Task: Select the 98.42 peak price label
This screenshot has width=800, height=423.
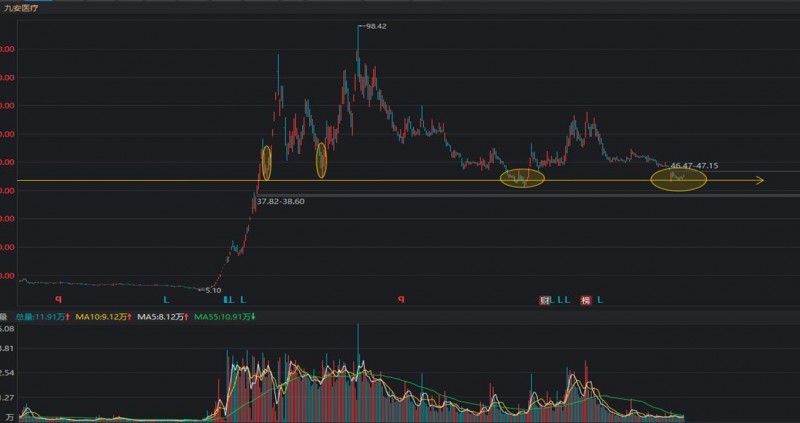Action: tap(376, 26)
